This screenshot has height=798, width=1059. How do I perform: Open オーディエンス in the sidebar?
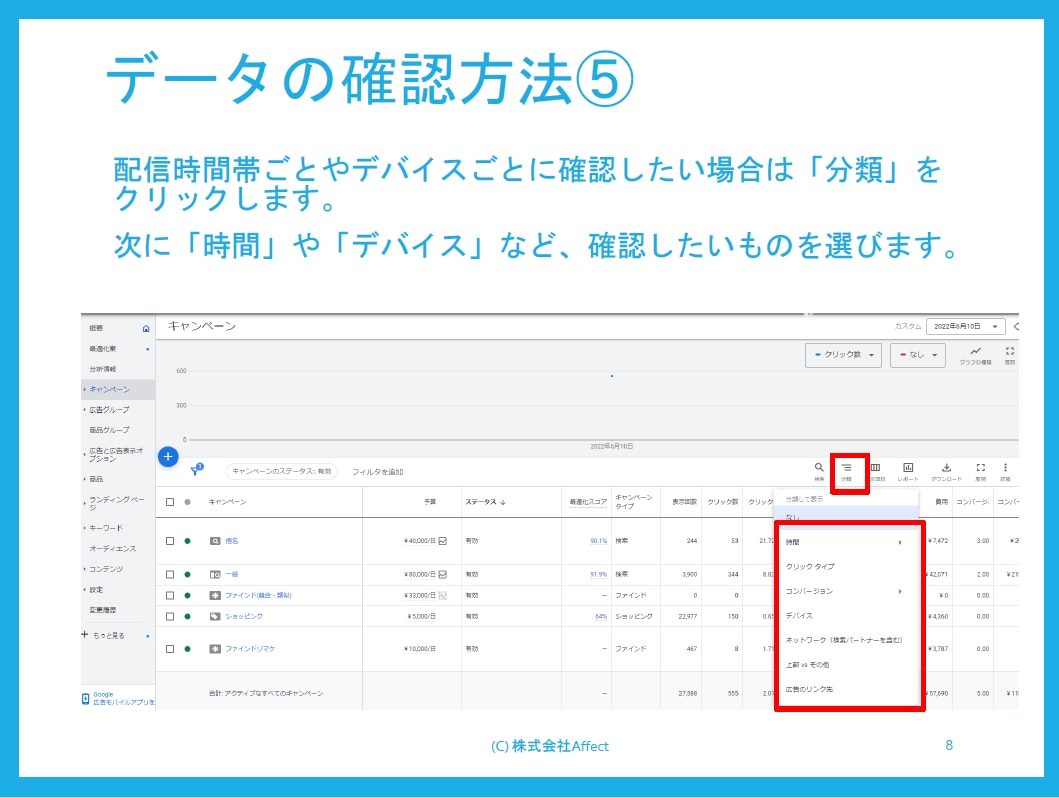click(x=112, y=549)
